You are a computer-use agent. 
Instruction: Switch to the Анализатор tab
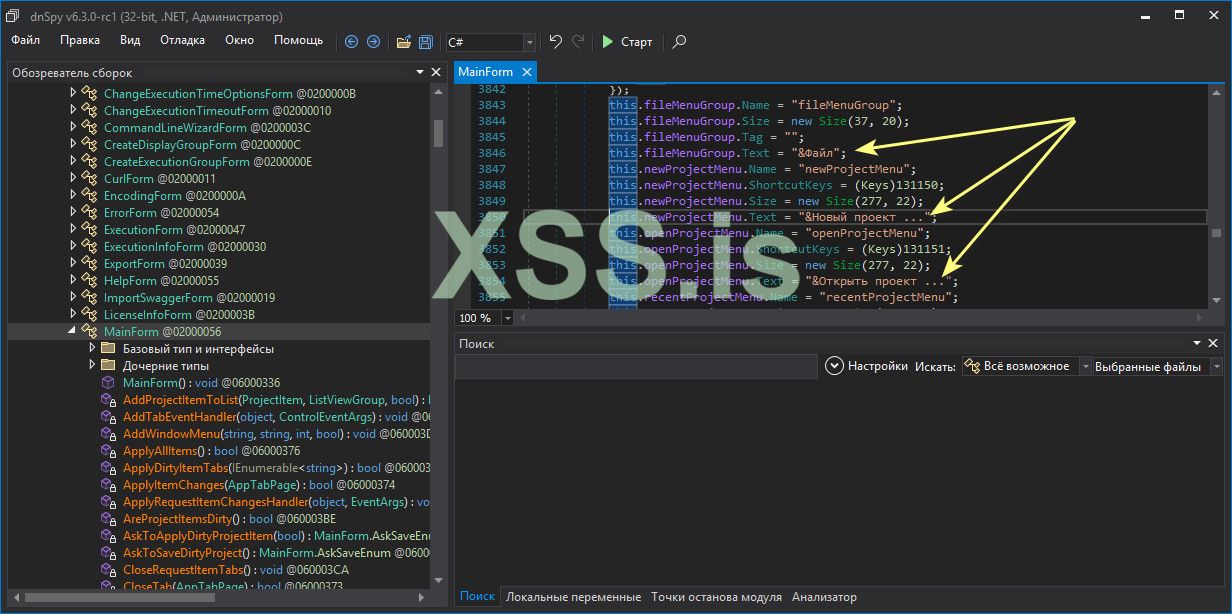(824, 597)
